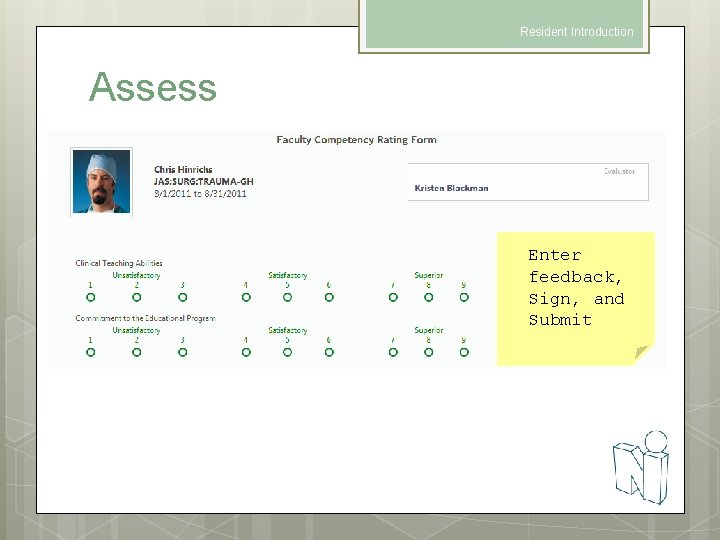Pick rating 9 for Clinical Teaching Abilities
This screenshot has width=720, height=540.
(464, 298)
